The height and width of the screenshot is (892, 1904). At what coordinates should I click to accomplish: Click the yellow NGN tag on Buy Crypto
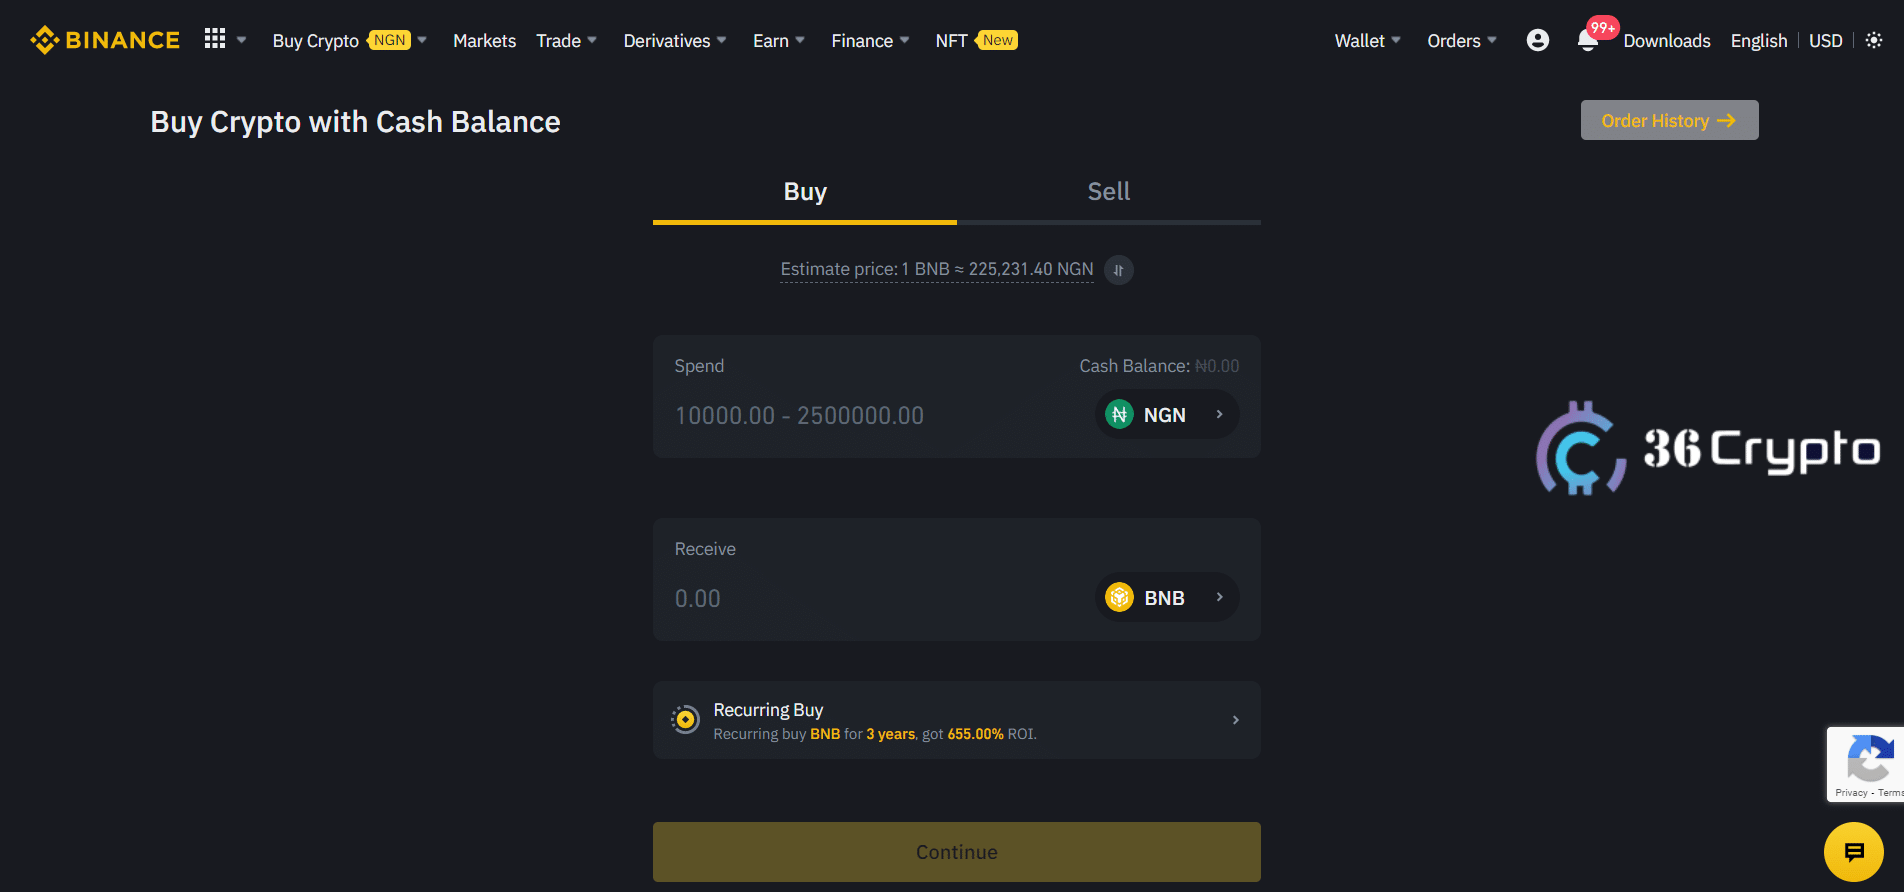tap(389, 40)
